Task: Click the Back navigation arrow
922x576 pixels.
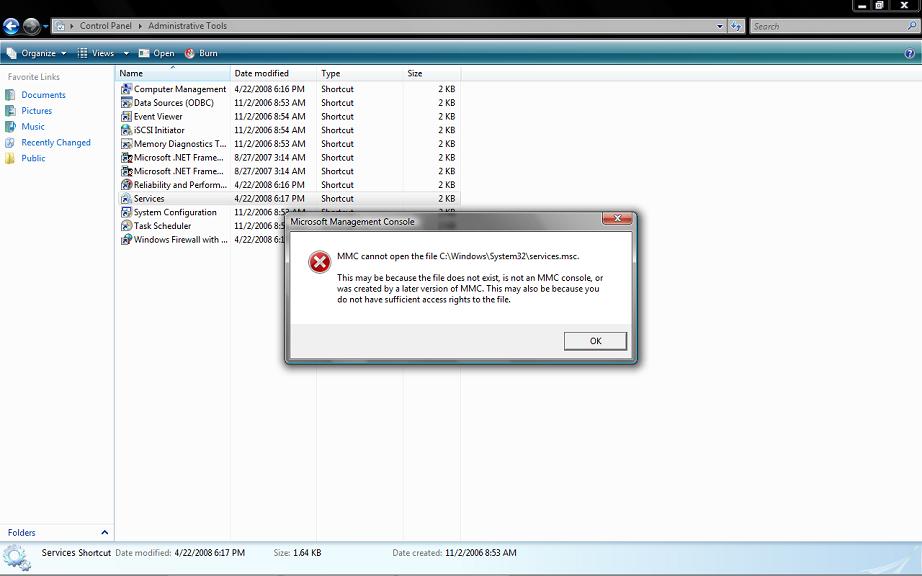Action: pyautogui.click(x=11, y=26)
